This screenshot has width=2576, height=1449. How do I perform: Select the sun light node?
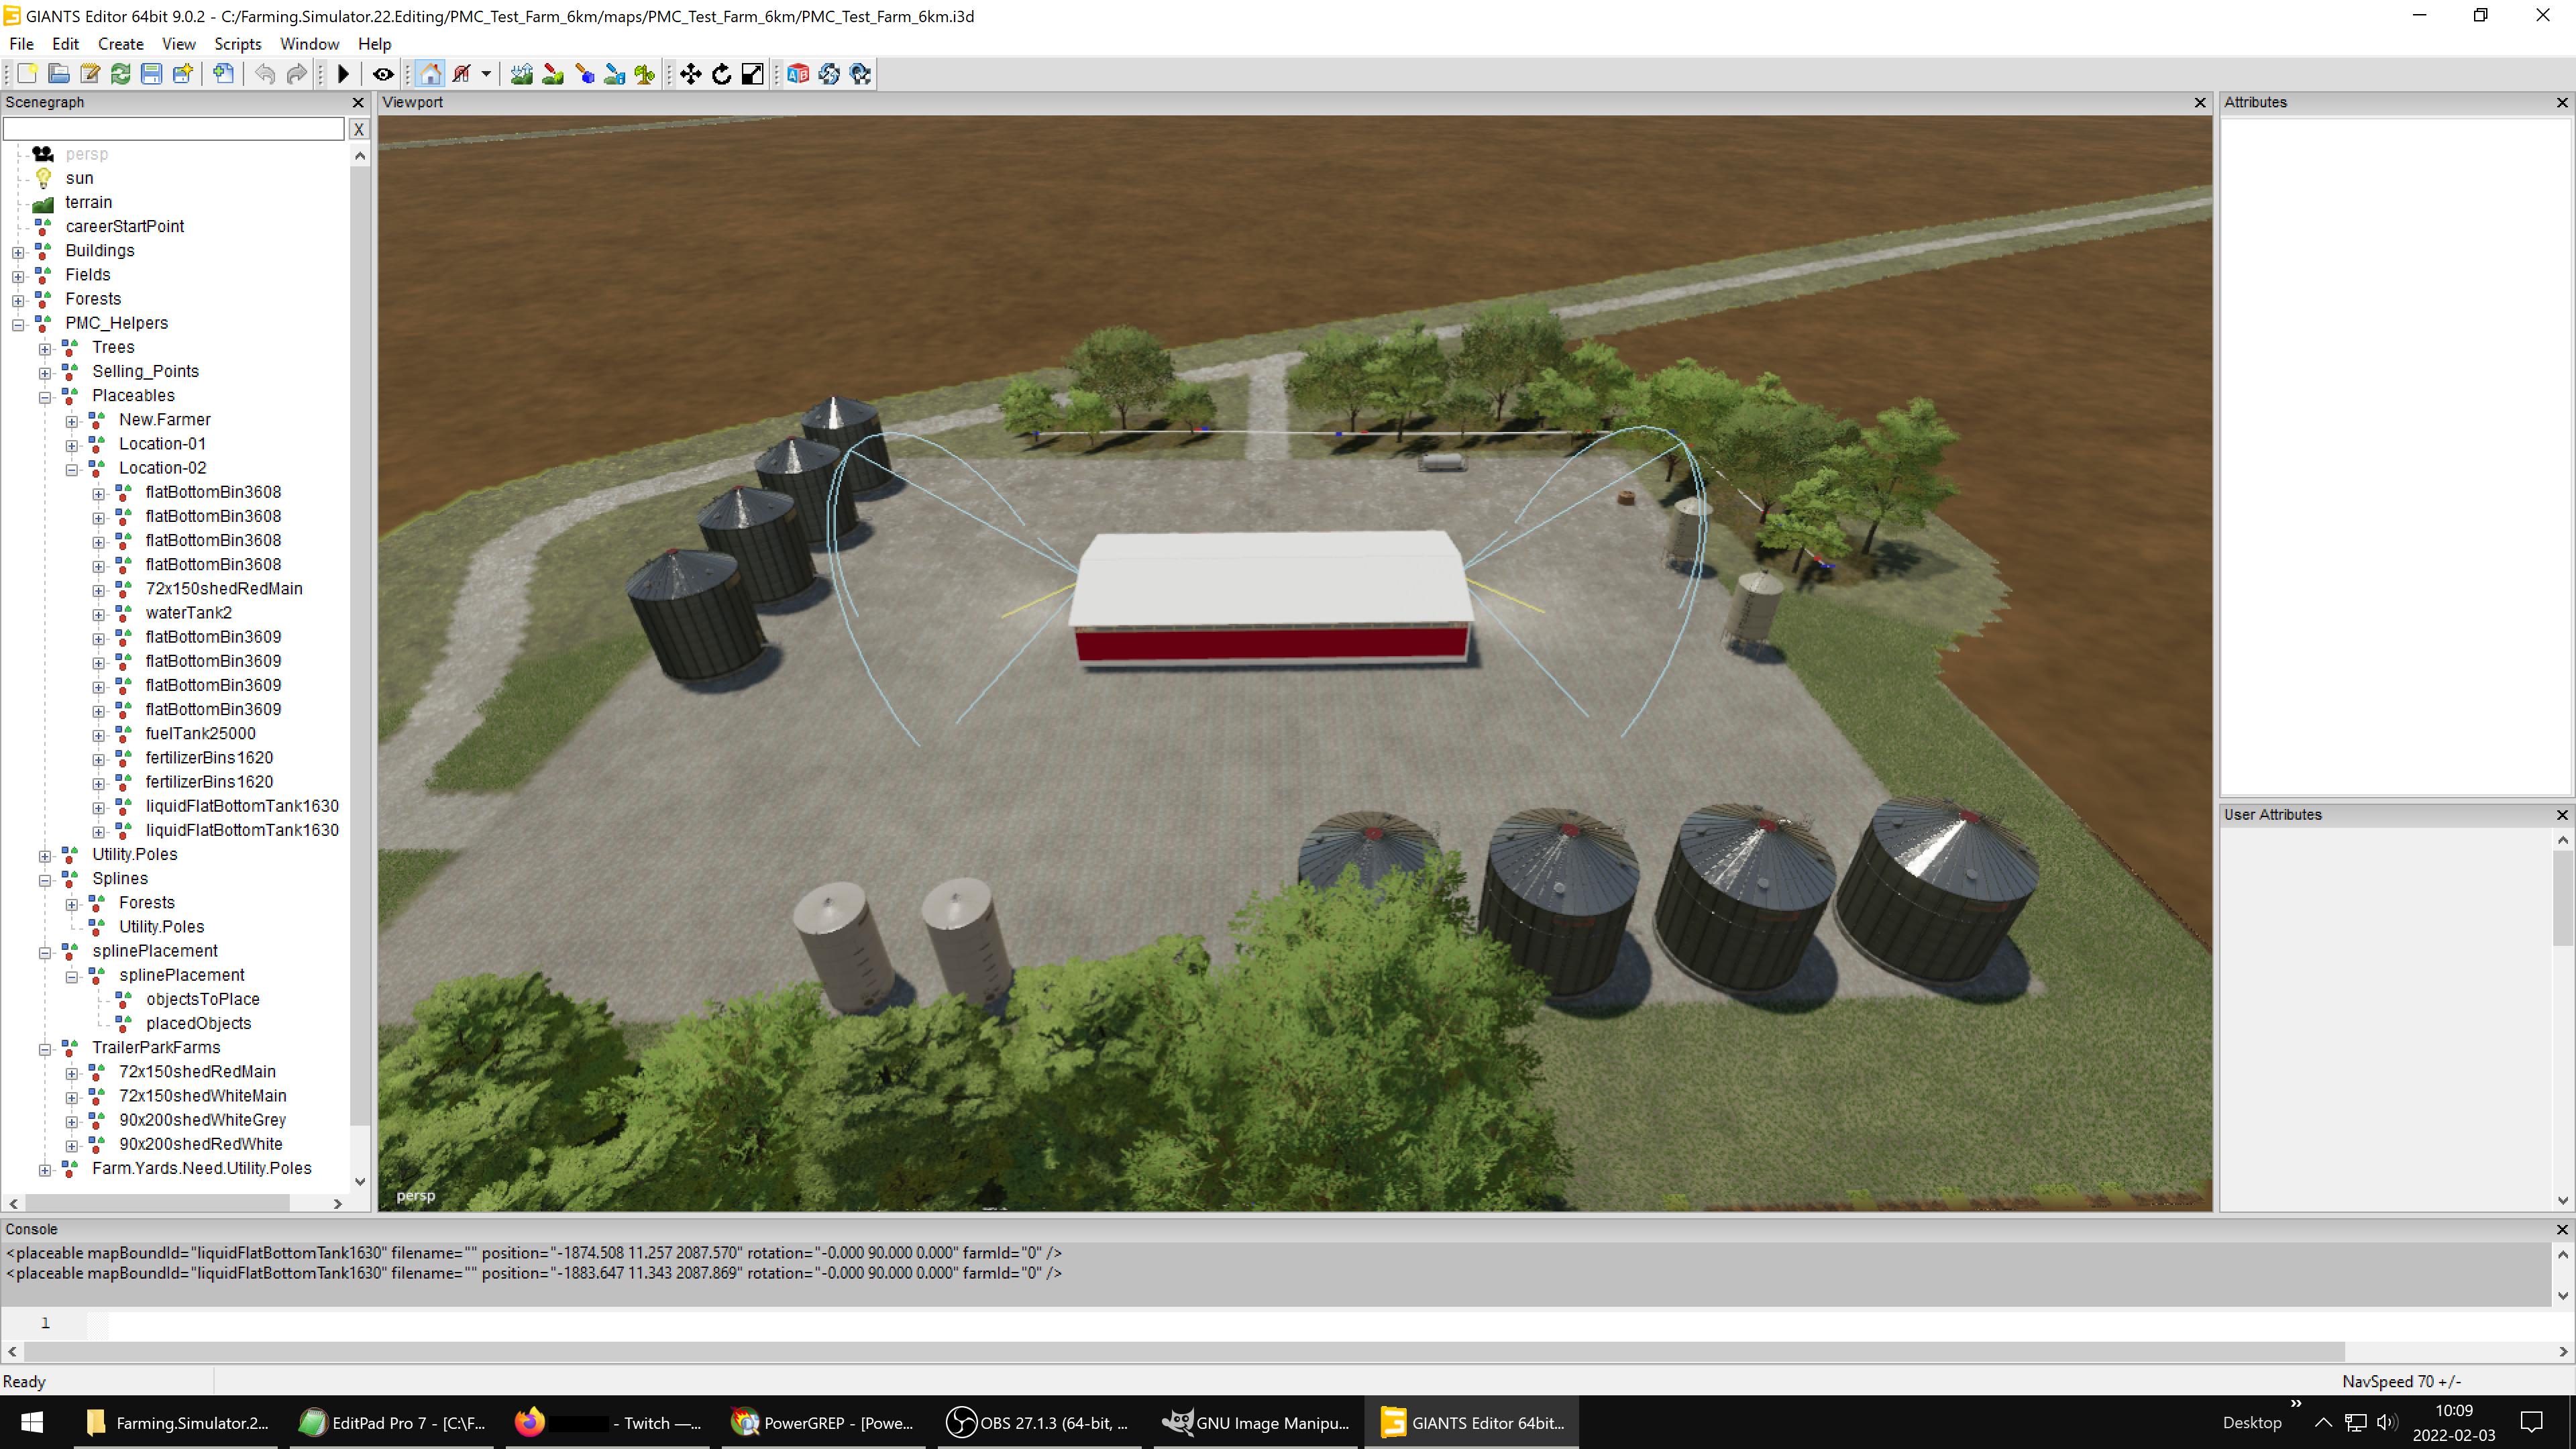click(x=79, y=178)
